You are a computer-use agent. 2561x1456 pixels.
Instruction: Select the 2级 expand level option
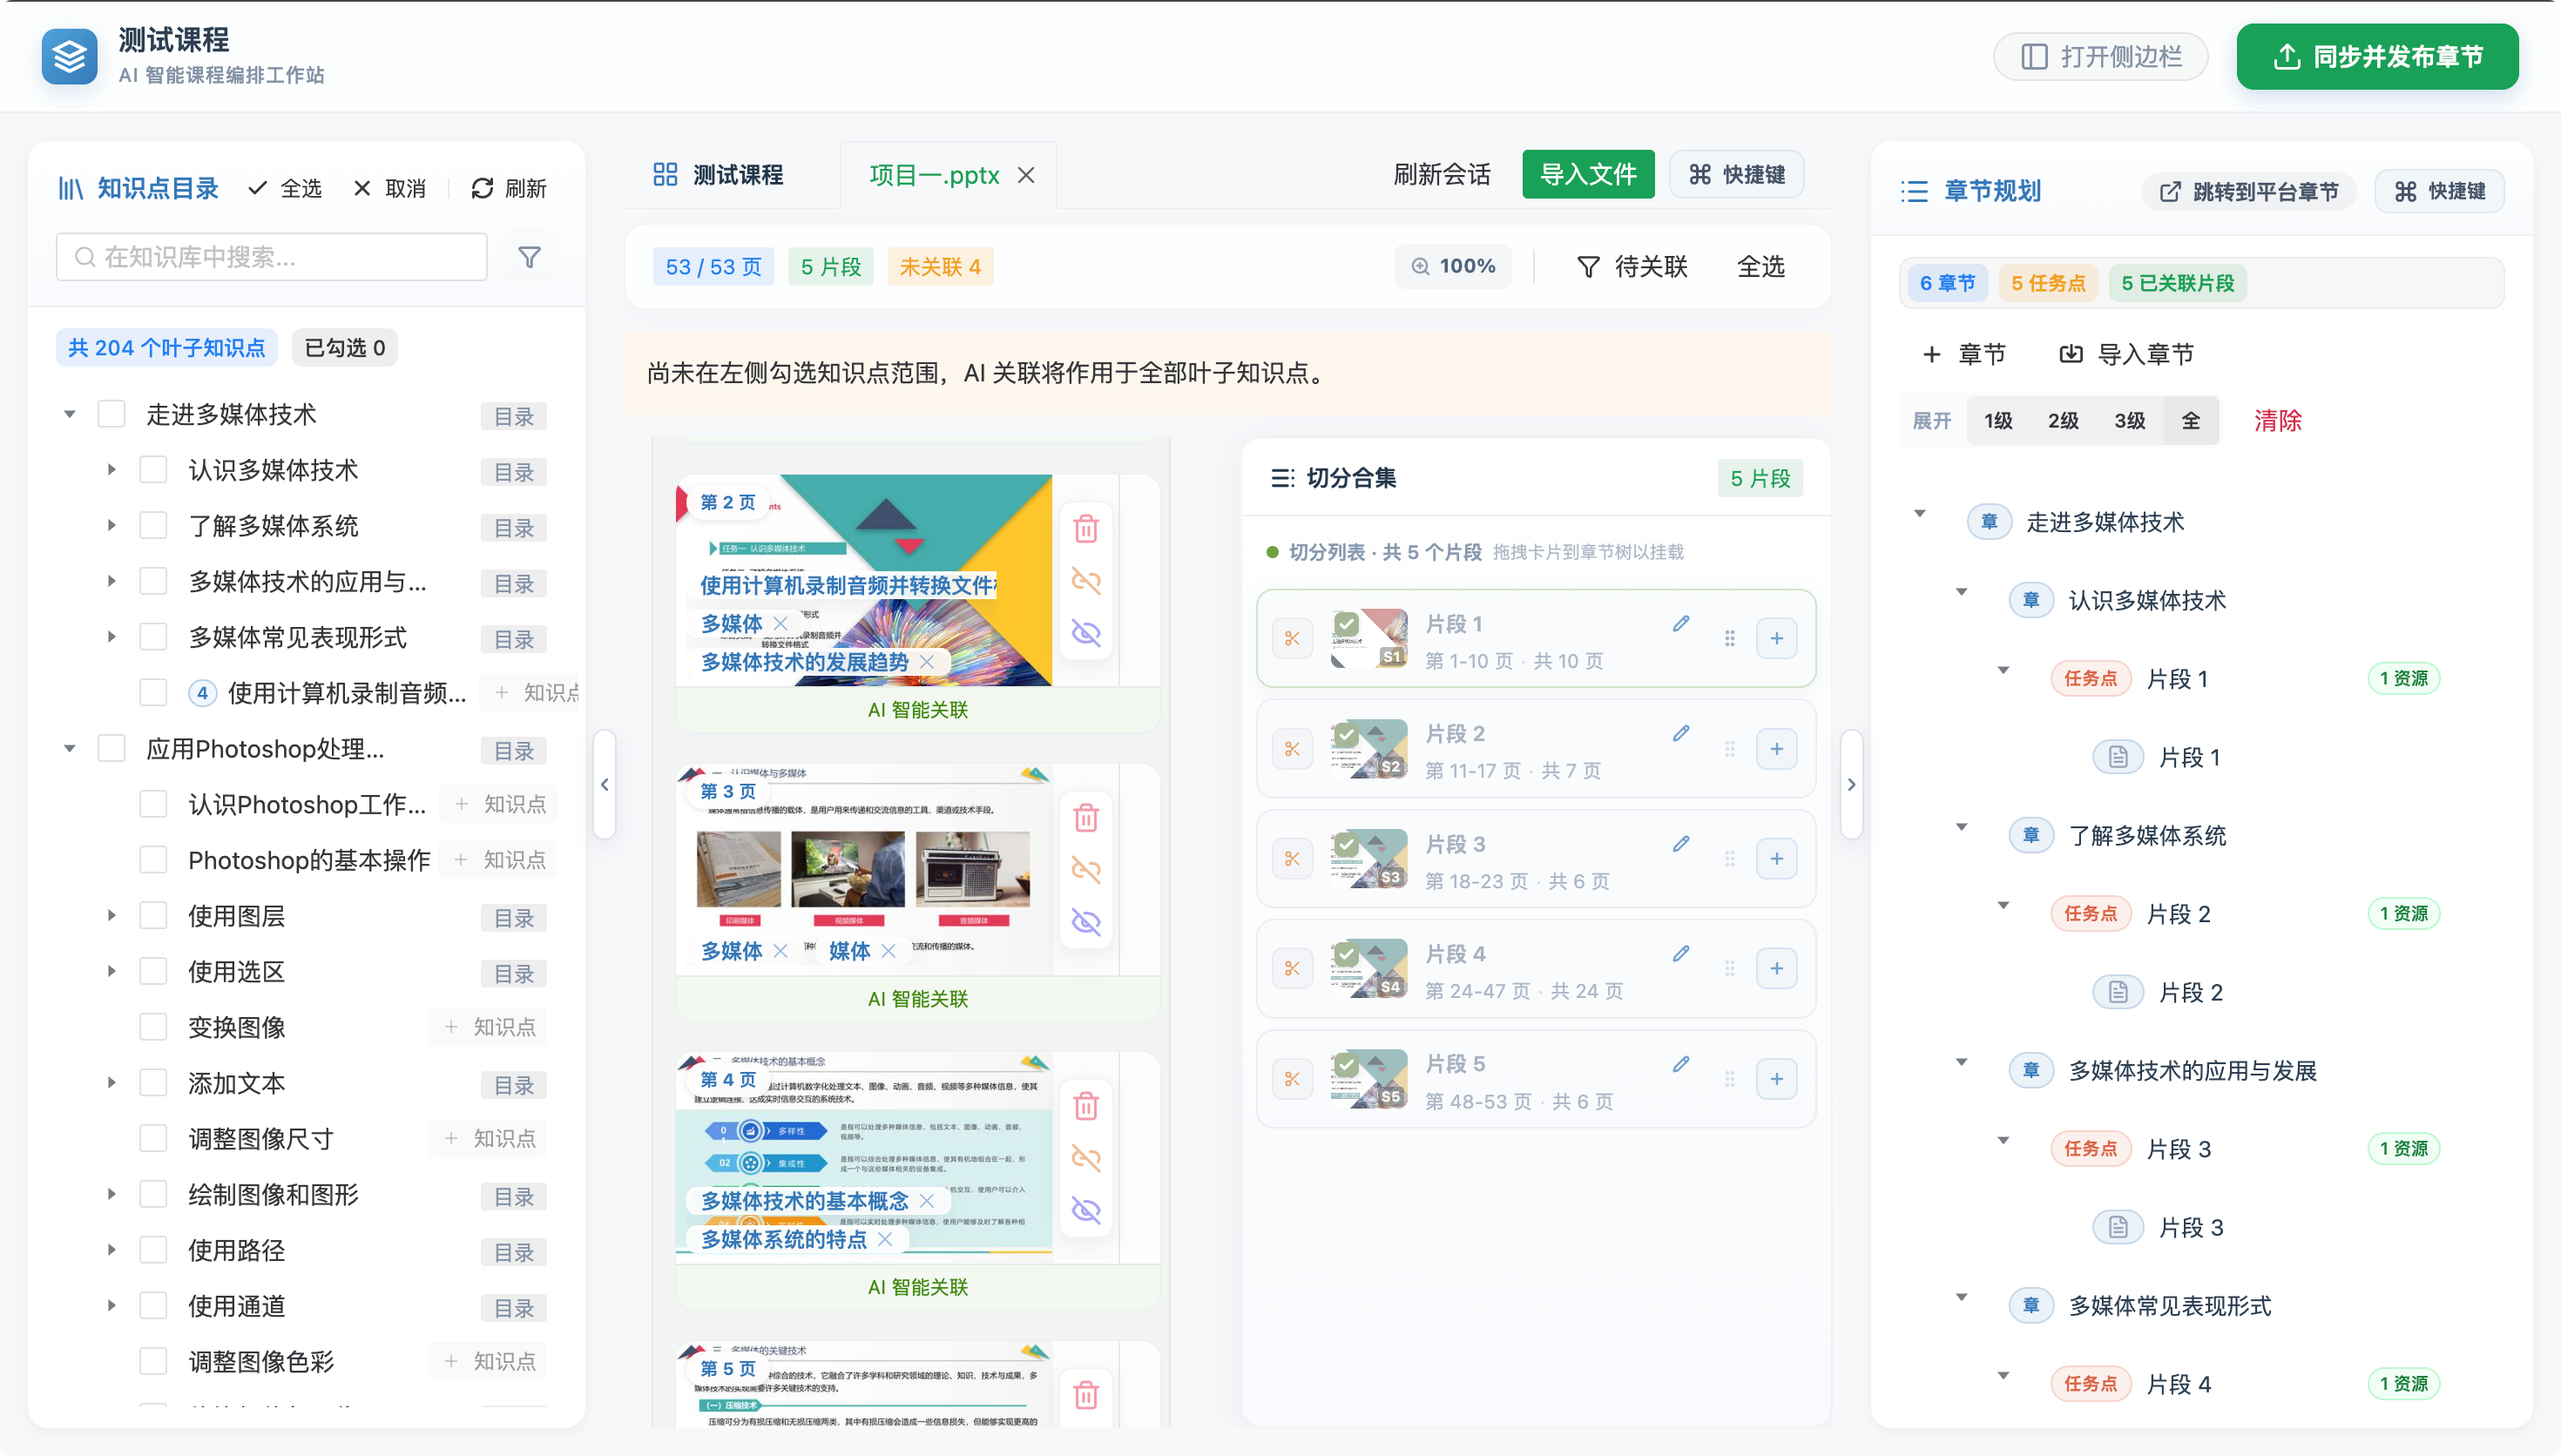point(2062,420)
